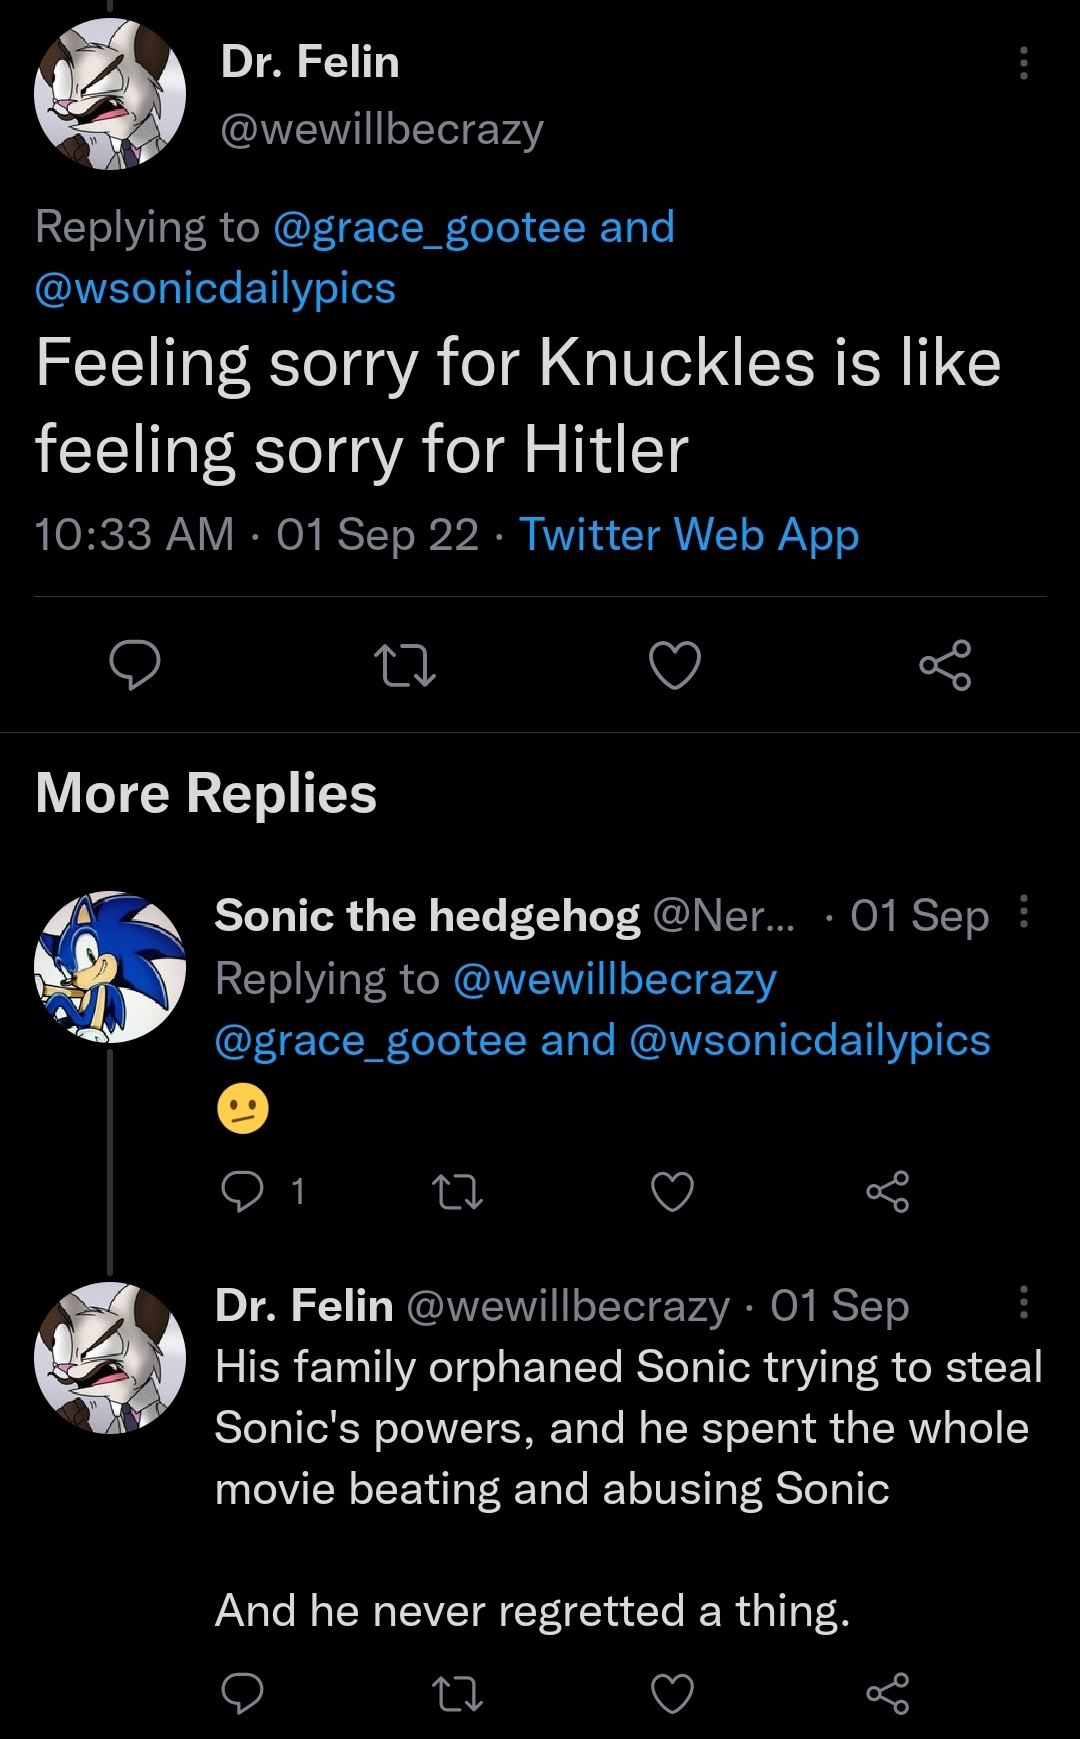Like Sonic the hedgehog's emoji reply
Image resolution: width=1080 pixels, height=1739 pixels.
(672, 1191)
